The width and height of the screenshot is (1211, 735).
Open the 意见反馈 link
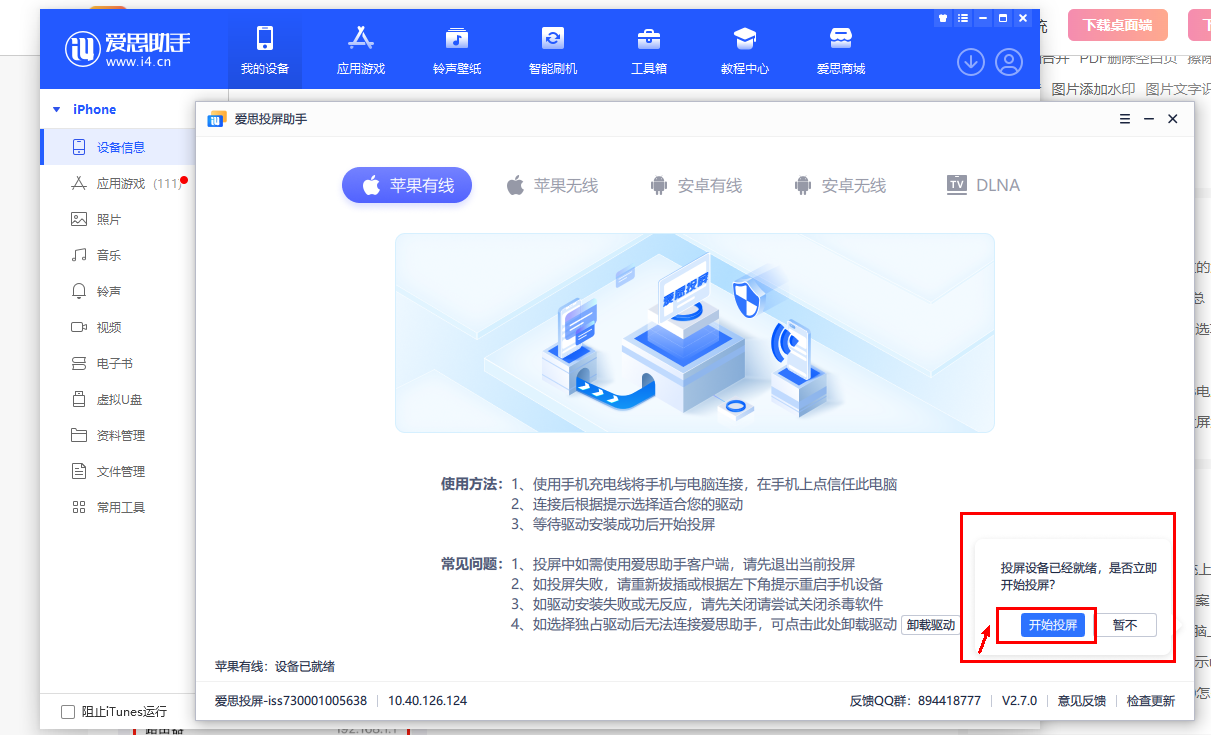(x=1082, y=701)
